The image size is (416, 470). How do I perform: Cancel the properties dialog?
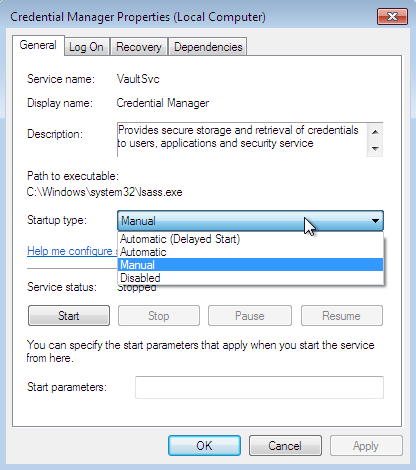tap(285, 446)
